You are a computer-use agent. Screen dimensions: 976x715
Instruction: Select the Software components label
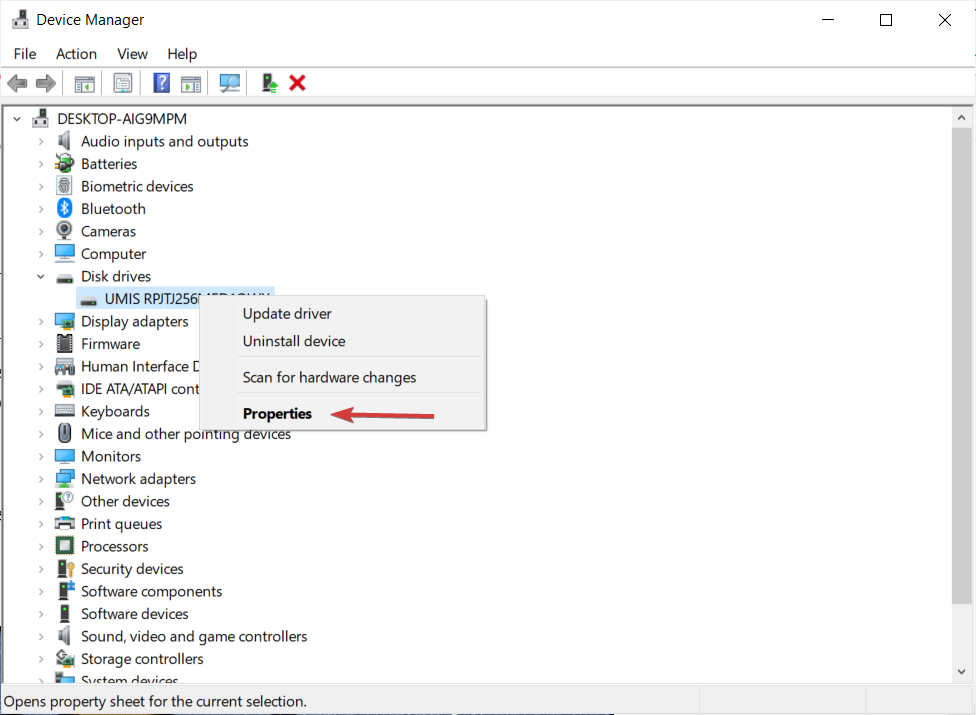tap(151, 591)
